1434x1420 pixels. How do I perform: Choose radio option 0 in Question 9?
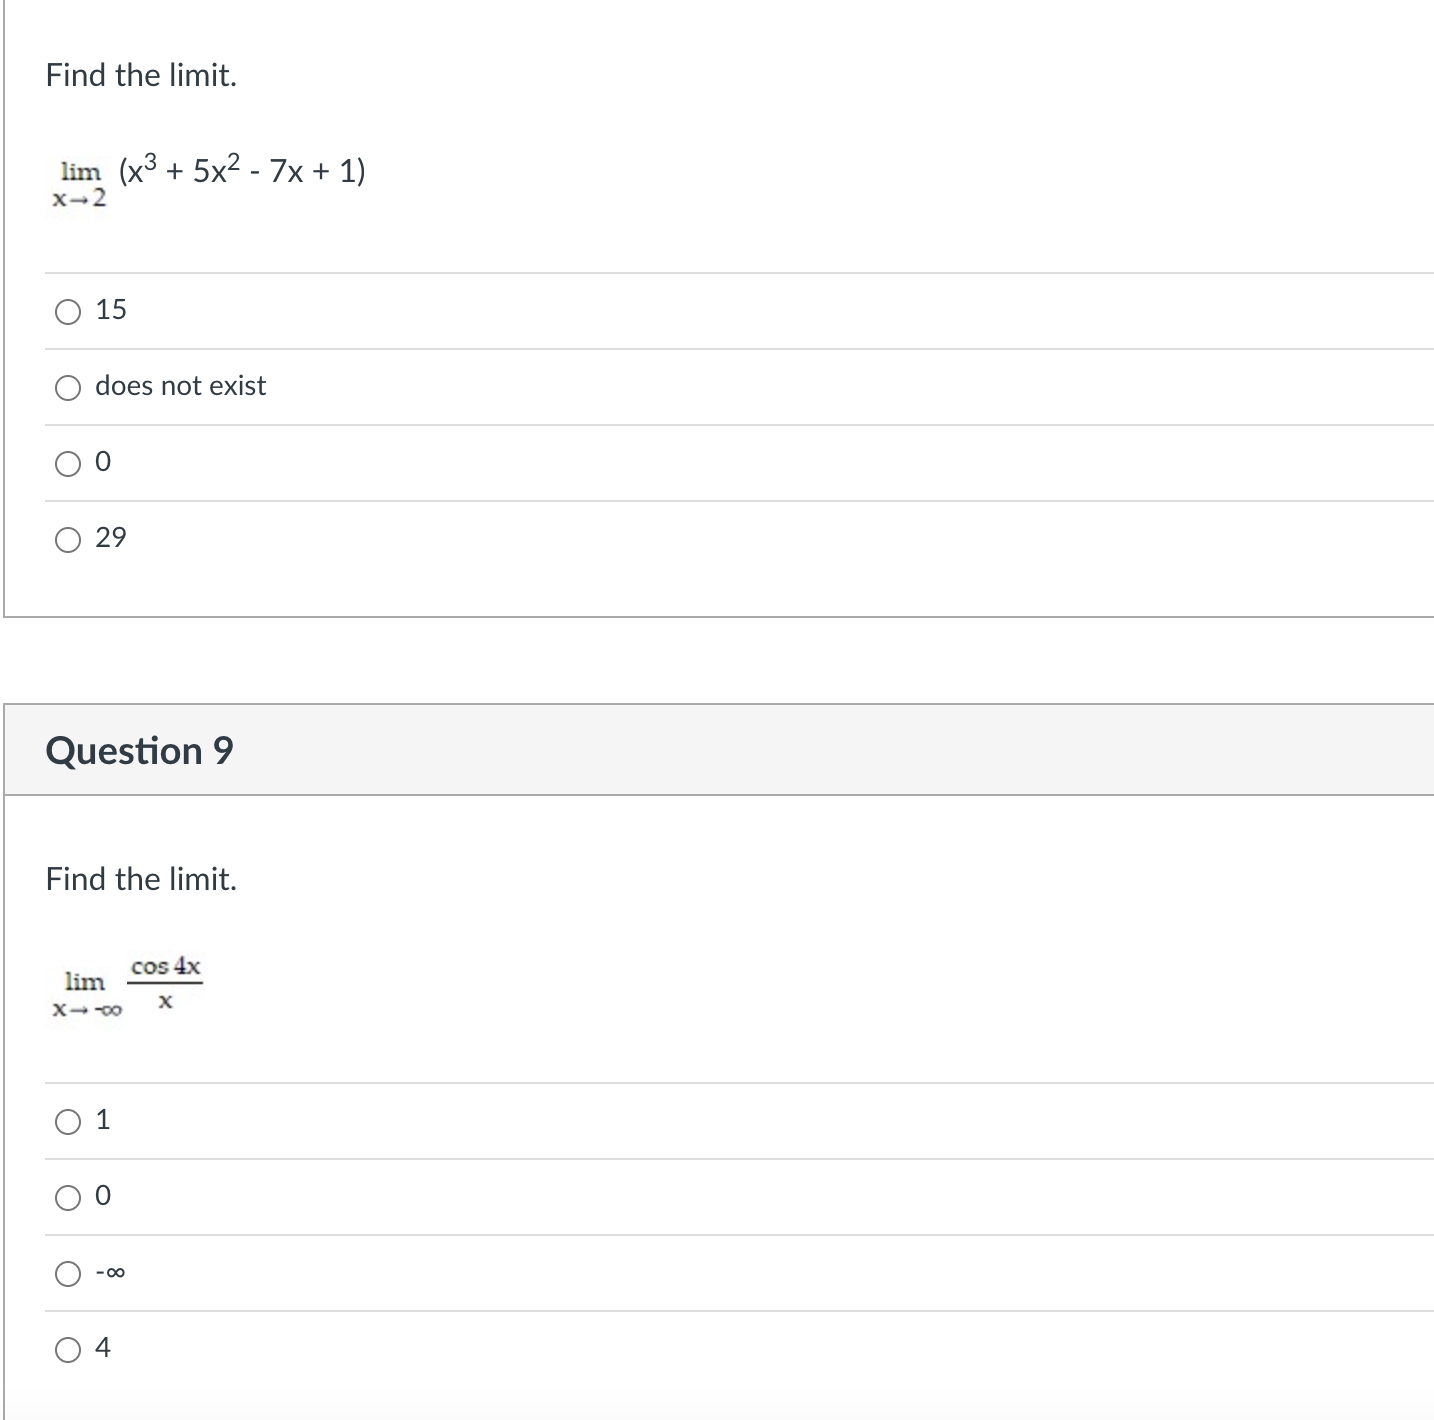coord(68,1198)
